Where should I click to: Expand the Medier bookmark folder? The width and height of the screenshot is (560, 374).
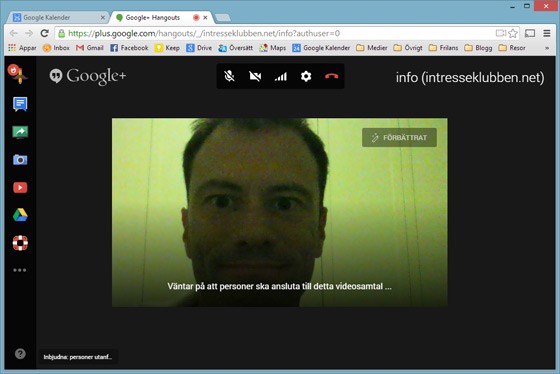372,48
